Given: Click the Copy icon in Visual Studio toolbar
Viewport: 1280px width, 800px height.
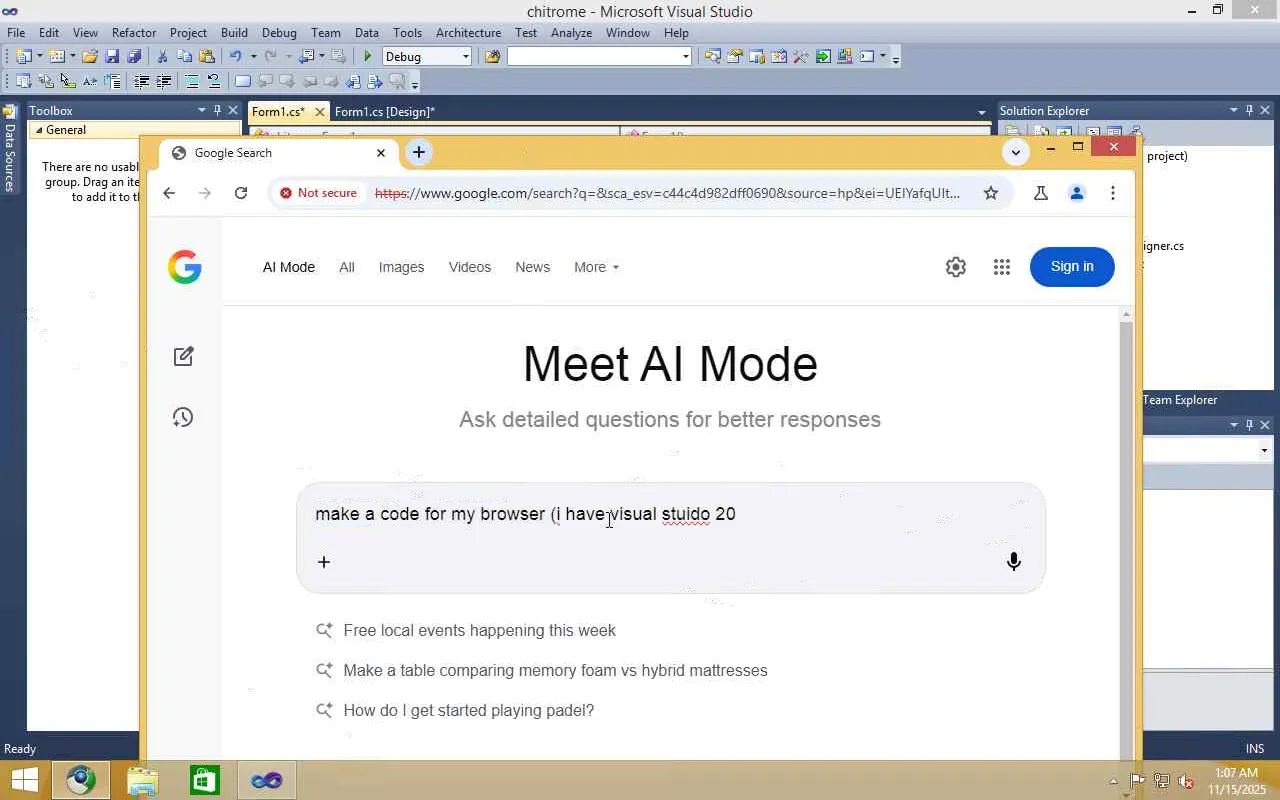Looking at the screenshot, I should pos(185,57).
